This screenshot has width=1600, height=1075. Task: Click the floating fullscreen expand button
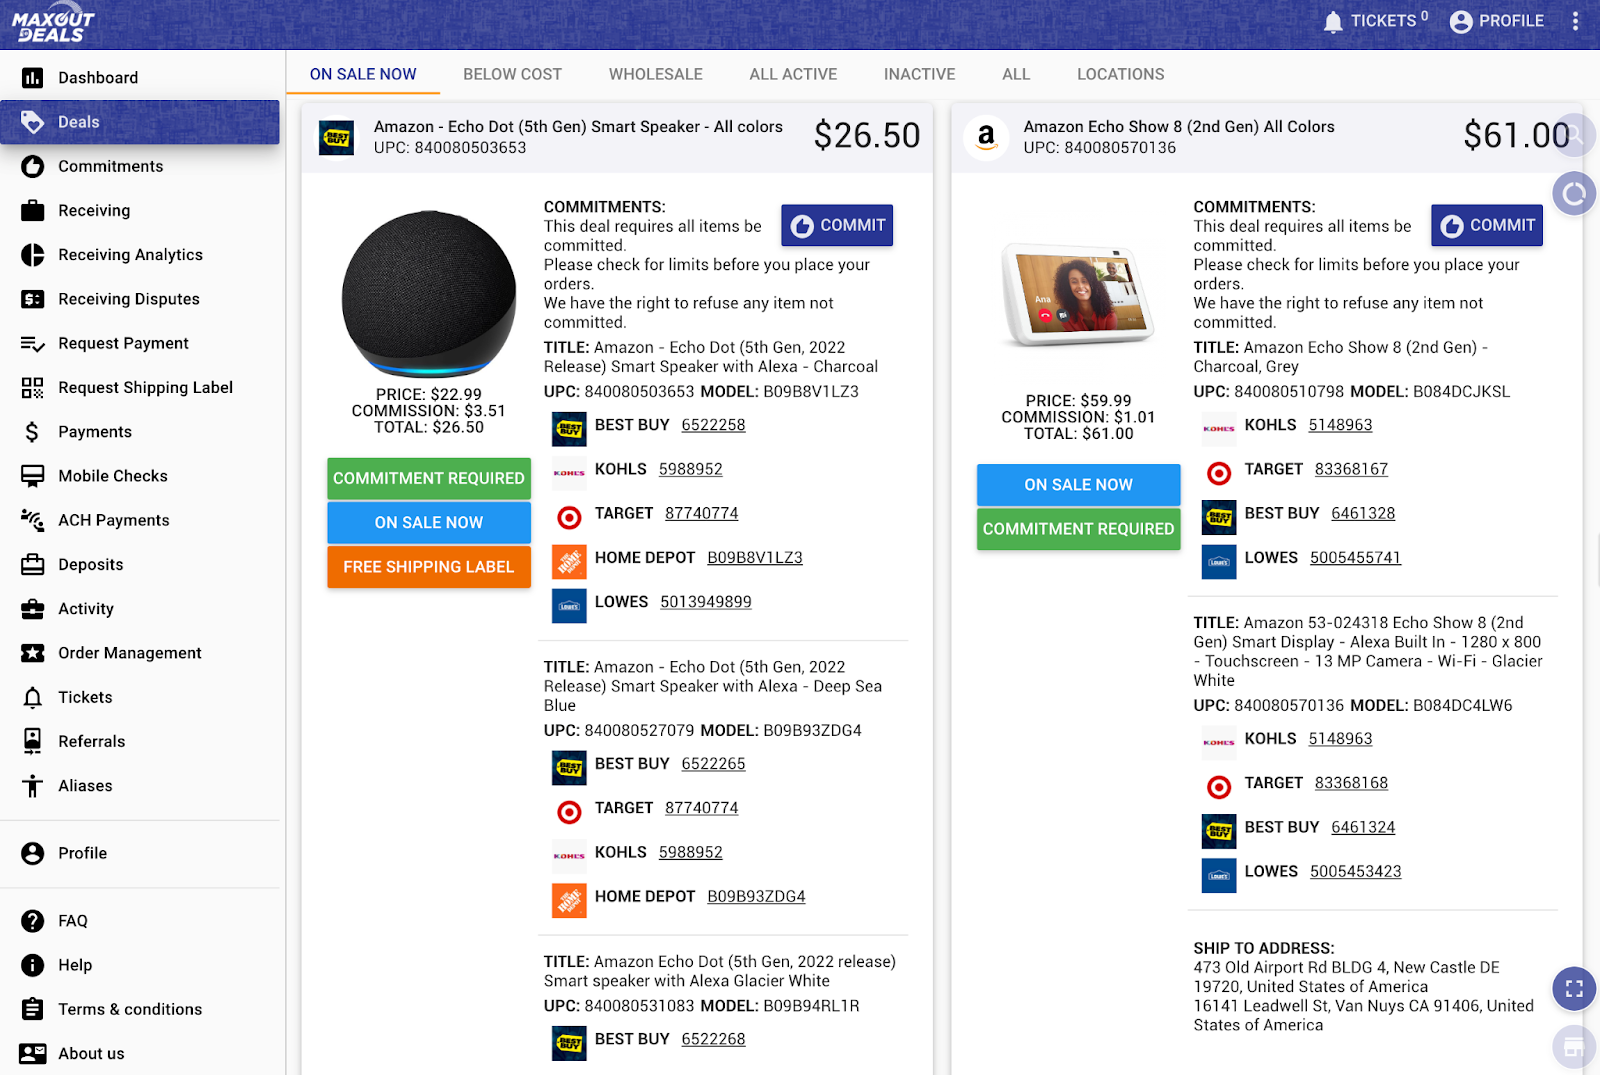click(1574, 989)
